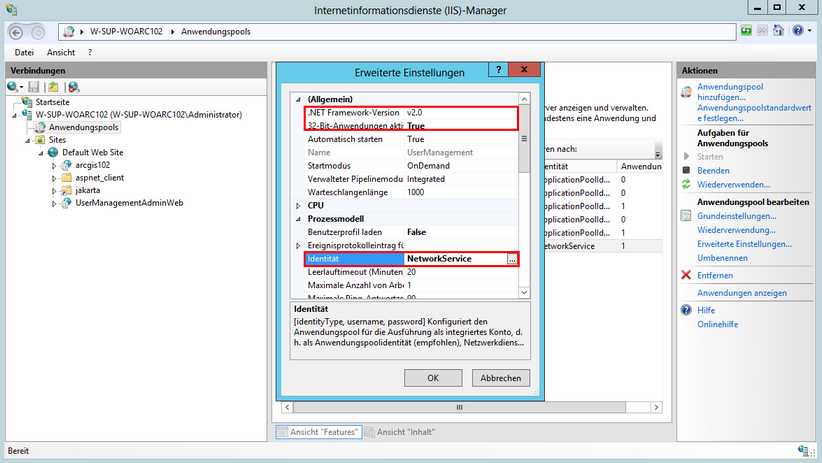Screen dimensions: 822x463
Task: Switch to Ansicht "Features" tab
Action: [x=319, y=432]
